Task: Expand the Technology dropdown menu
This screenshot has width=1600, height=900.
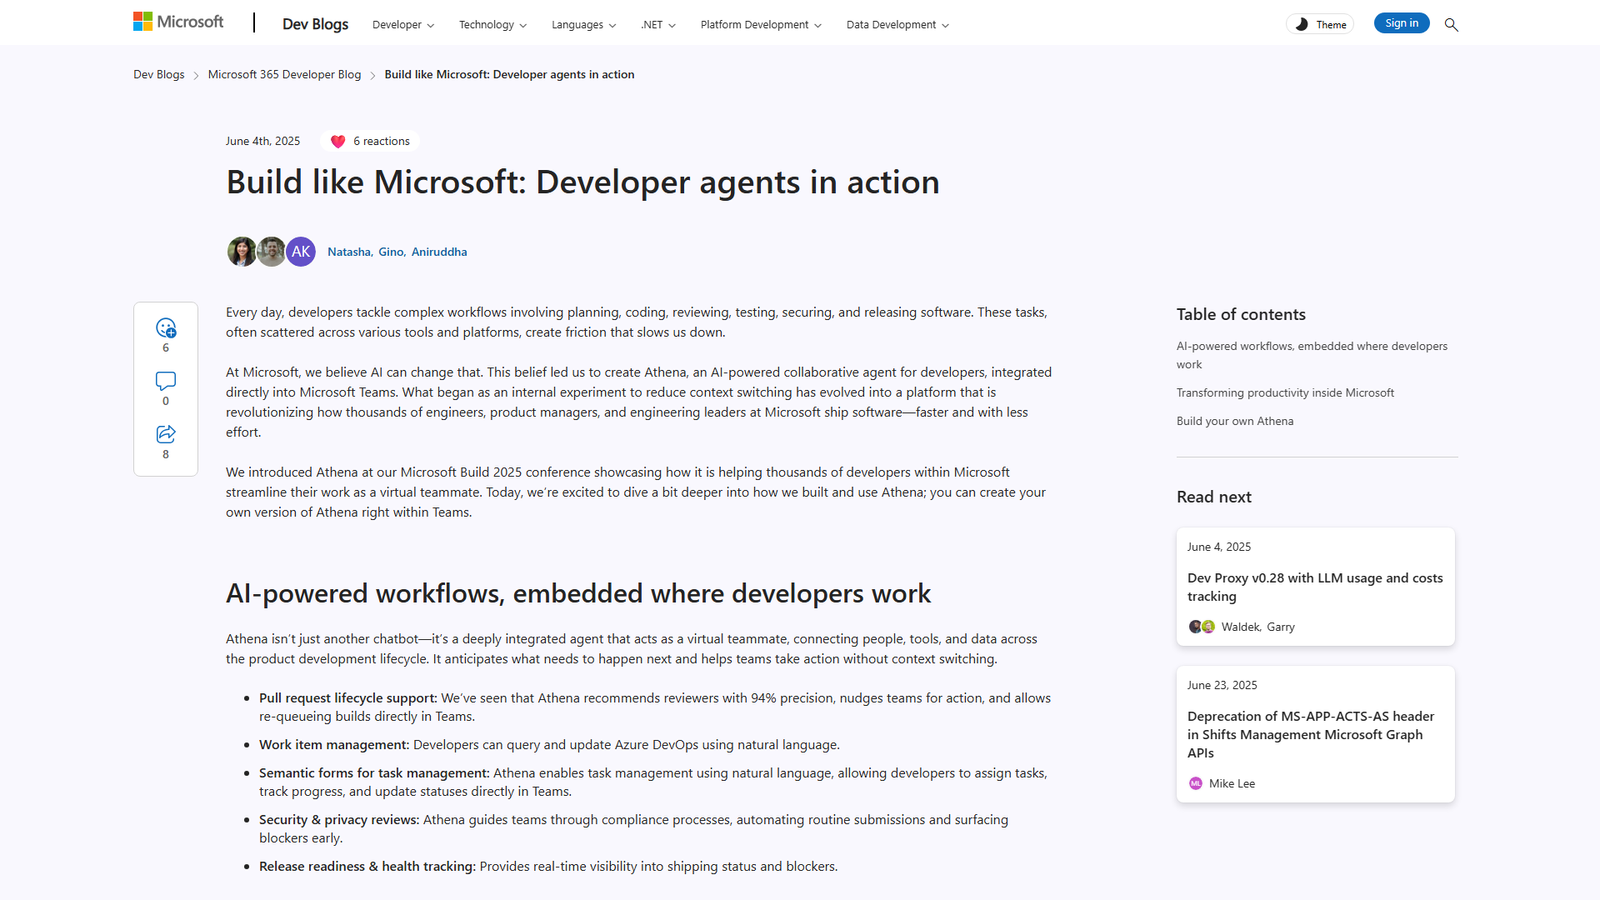Action: pyautogui.click(x=492, y=25)
